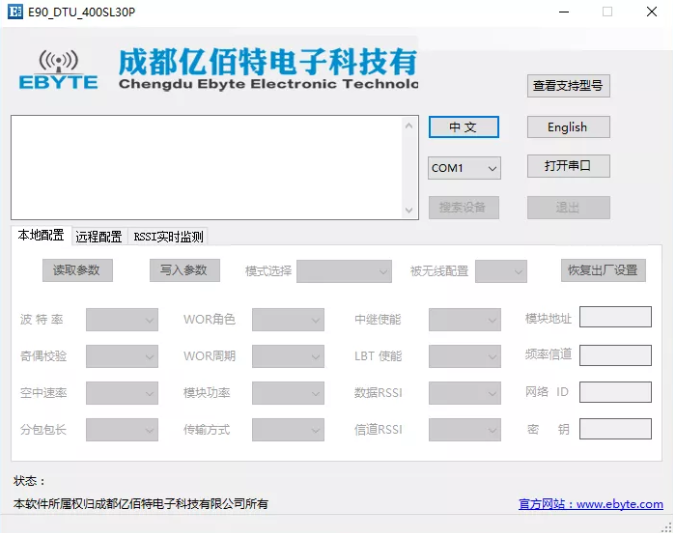Click 恢复出厂设置 button
Screen dimensions: 673x533
click(603, 270)
